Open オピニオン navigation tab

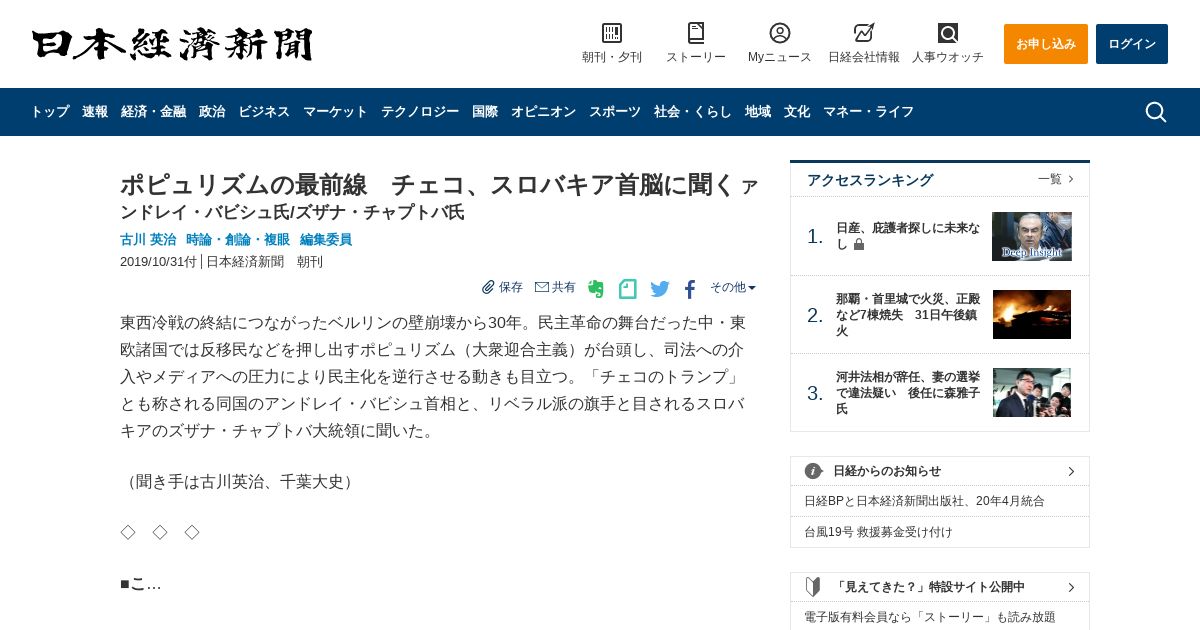point(543,112)
